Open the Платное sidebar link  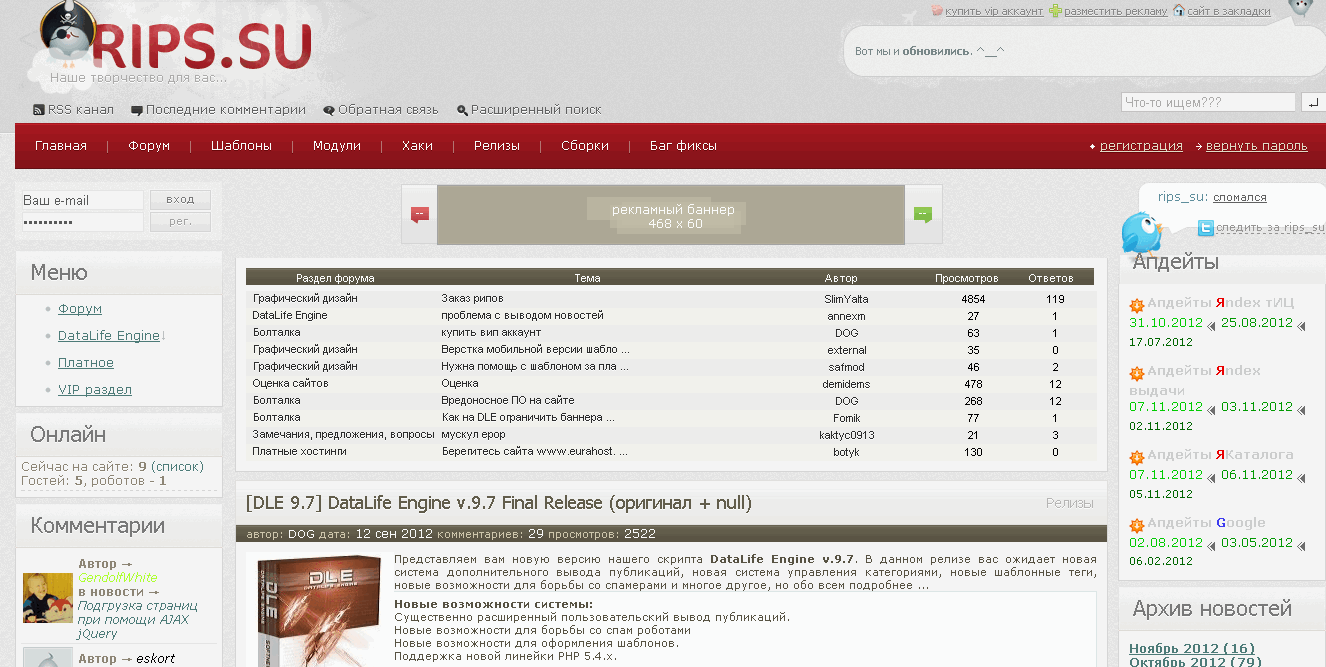[x=86, y=363]
